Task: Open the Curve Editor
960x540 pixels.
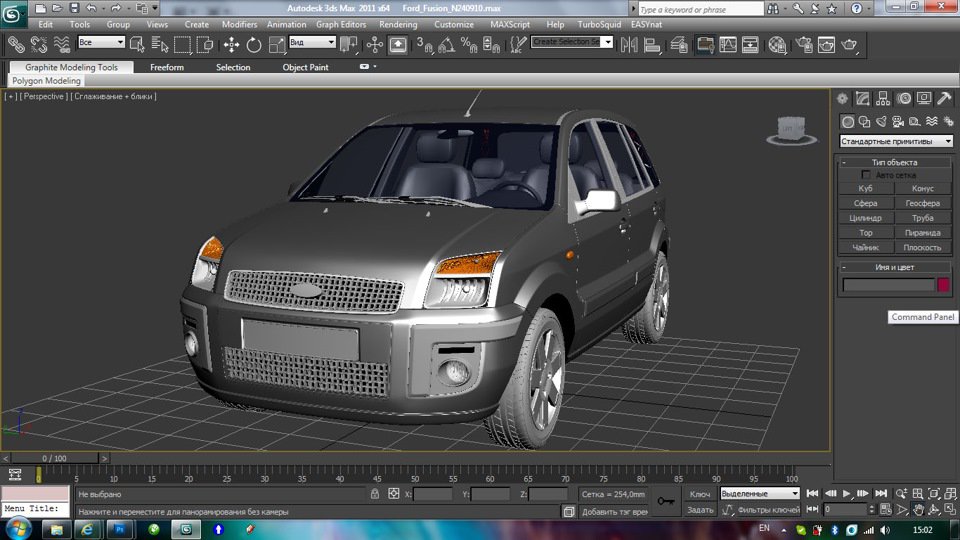Action: tap(728, 45)
